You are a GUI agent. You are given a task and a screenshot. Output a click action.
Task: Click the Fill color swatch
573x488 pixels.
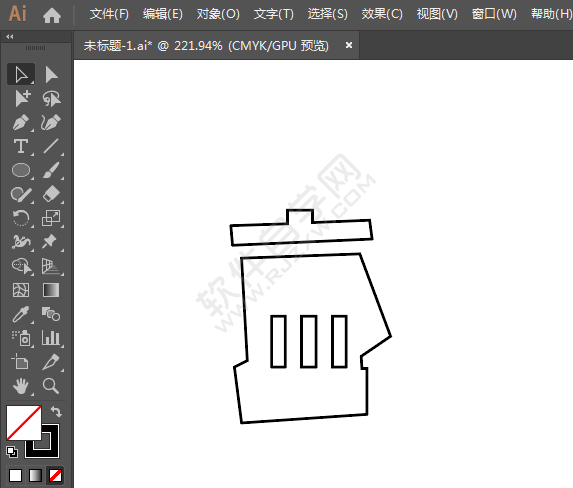point(23,423)
